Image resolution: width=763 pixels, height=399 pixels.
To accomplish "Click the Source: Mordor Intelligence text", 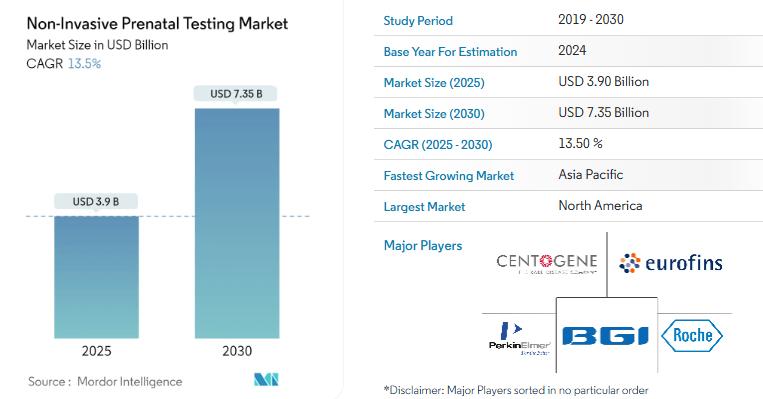I will click(105, 381).
